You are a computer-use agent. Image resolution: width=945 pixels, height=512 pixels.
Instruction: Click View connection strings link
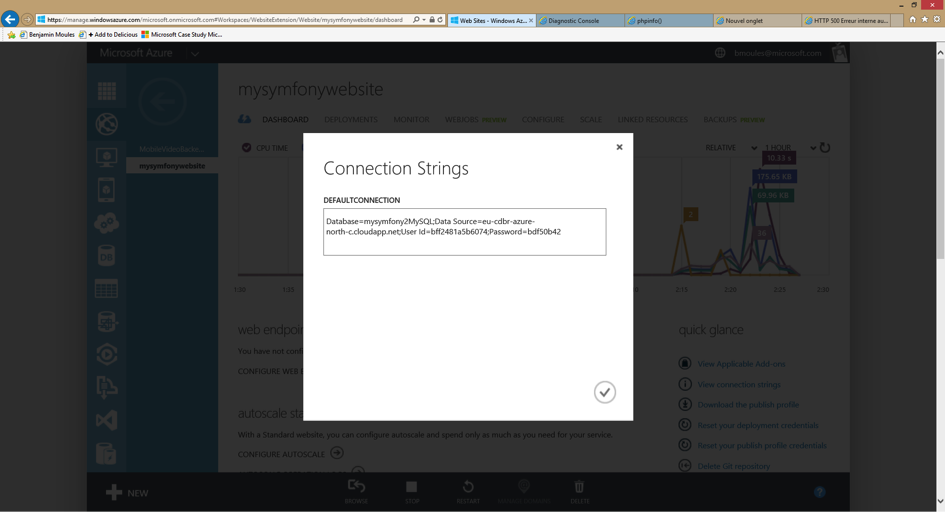click(x=739, y=384)
